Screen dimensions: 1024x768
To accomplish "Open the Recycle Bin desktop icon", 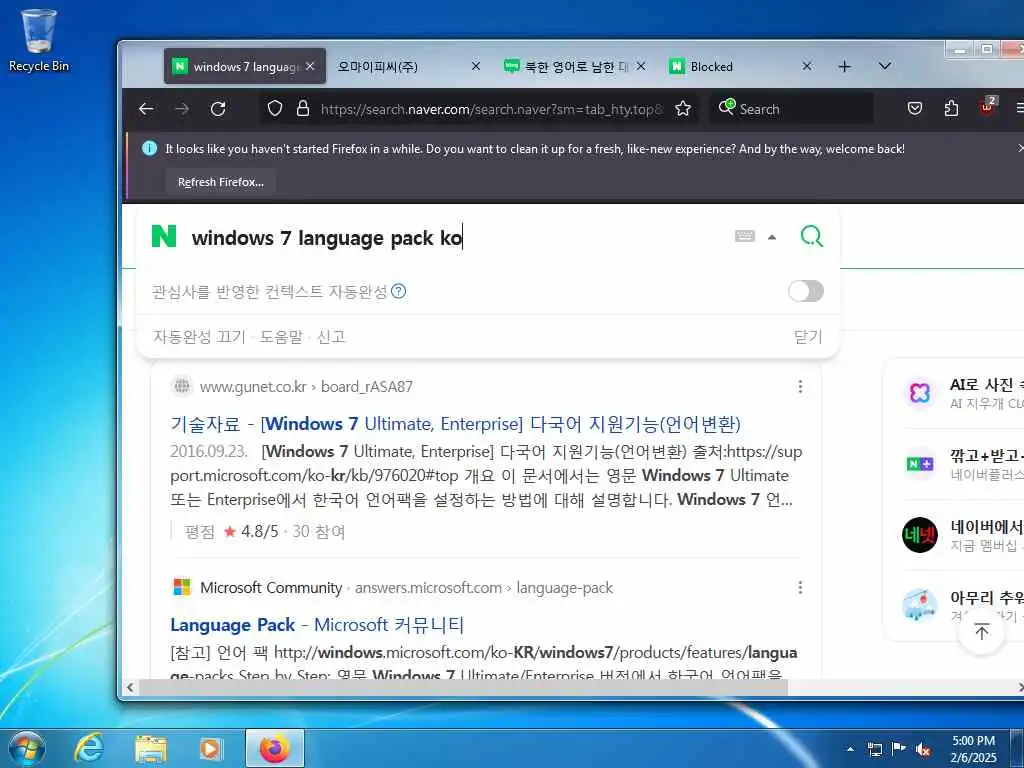I will click(x=38, y=40).
